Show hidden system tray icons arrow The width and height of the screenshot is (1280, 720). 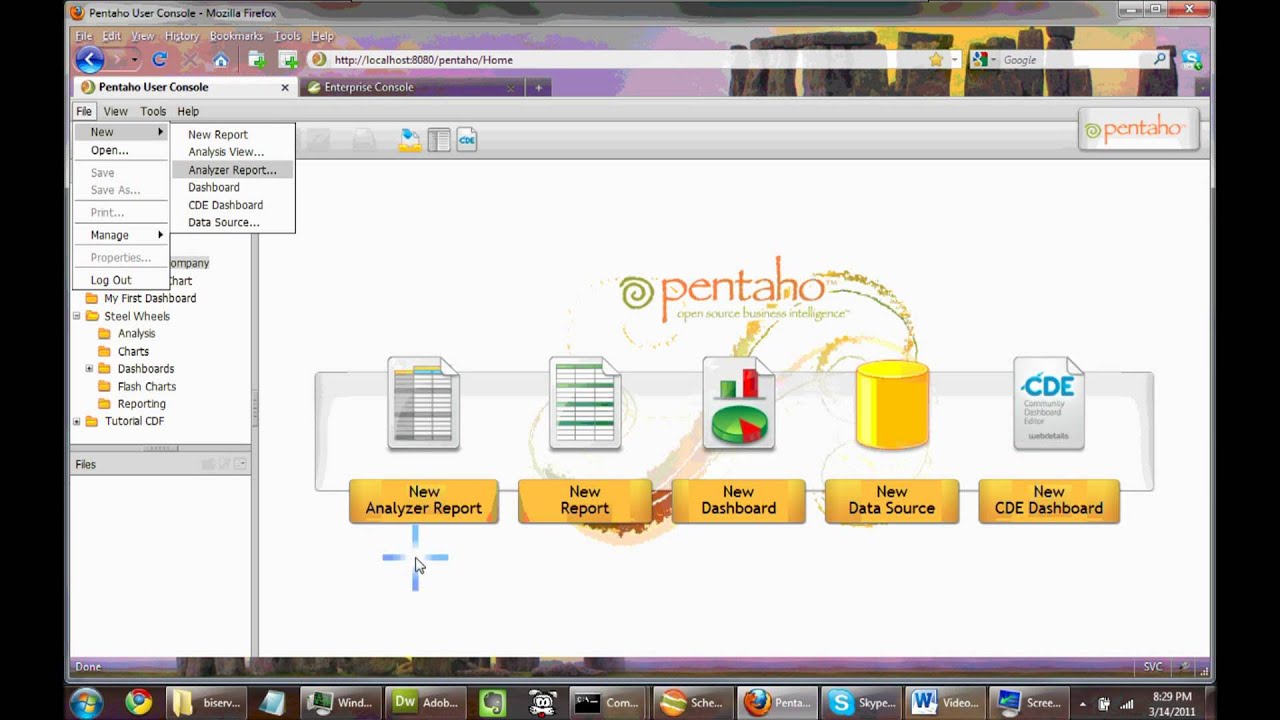pos(1081,702)
